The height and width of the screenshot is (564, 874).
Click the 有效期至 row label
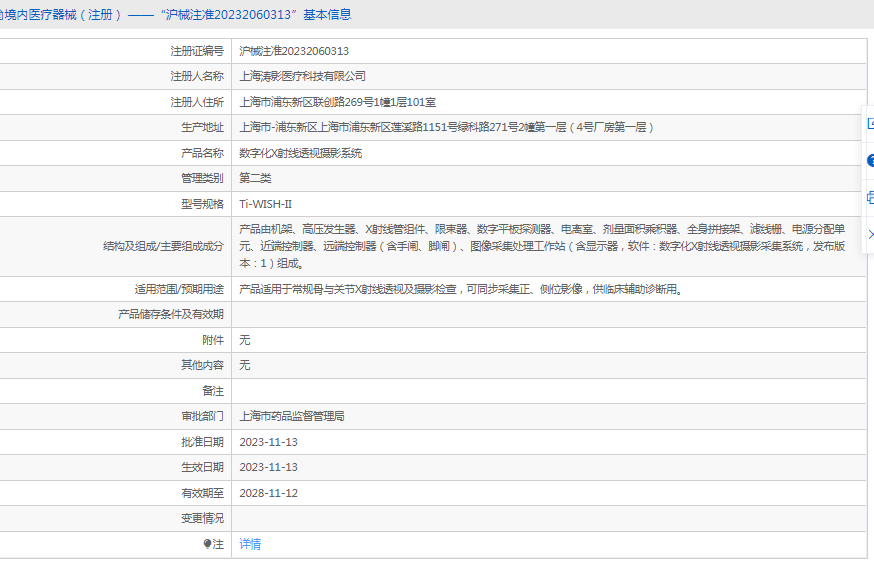point(202,493)
